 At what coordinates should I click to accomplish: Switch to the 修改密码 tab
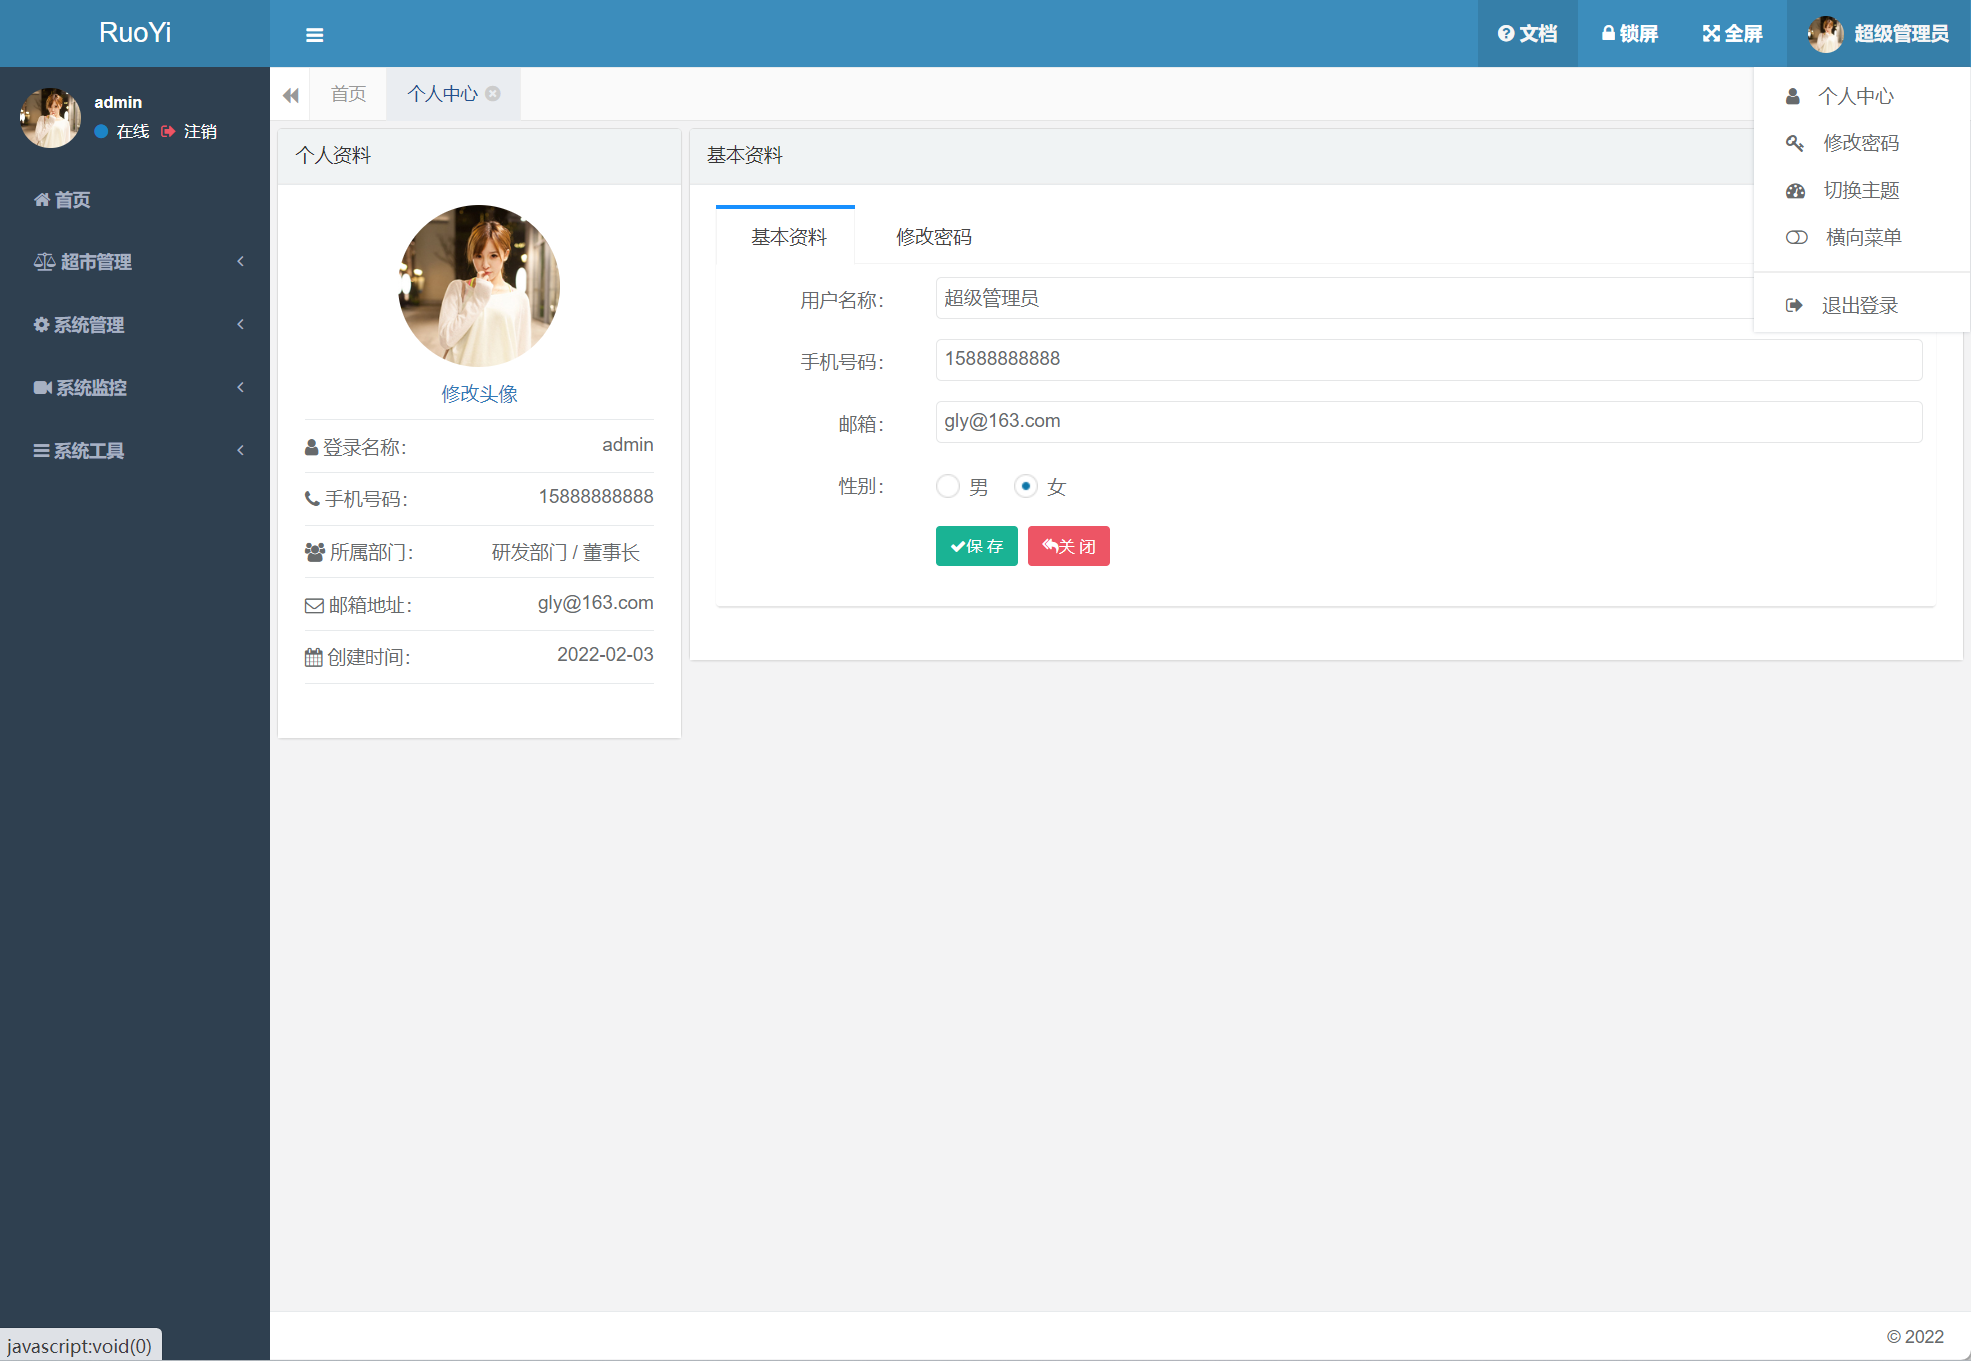pyautogui.click(x=933, y=237)
